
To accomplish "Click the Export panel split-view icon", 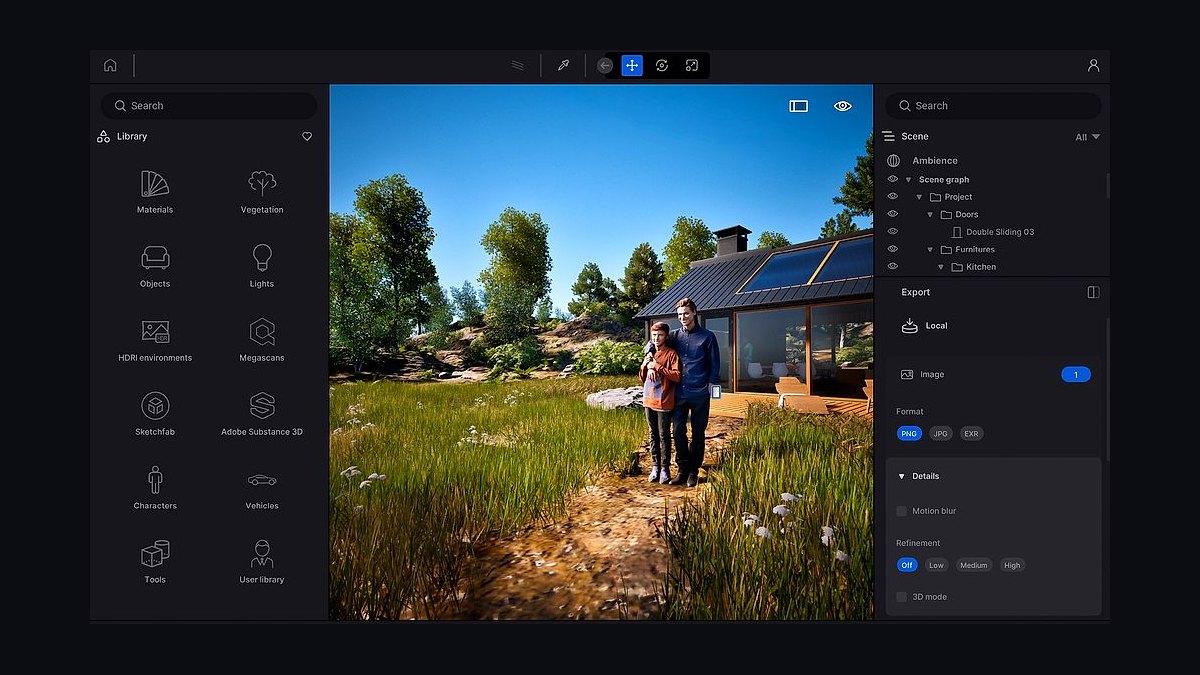I will [1093, 292].
